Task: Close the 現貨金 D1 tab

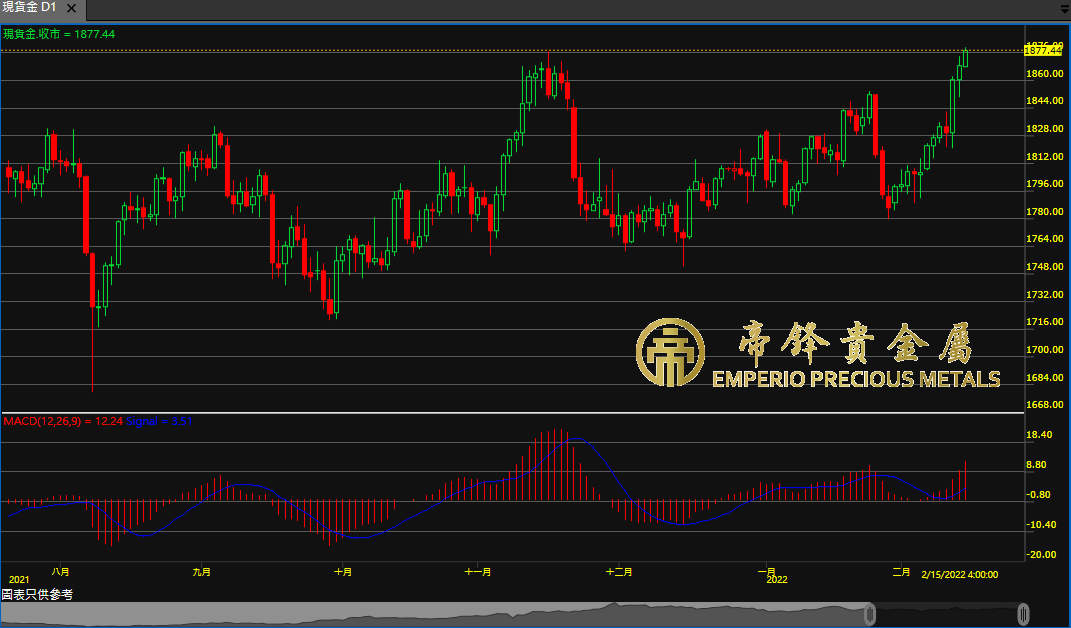Action: tap(72, 9)
